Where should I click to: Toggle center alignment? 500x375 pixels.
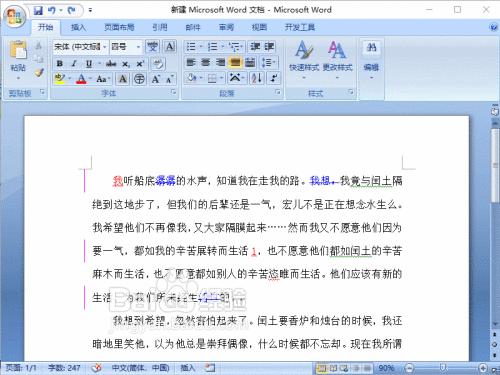click(206, 62)
